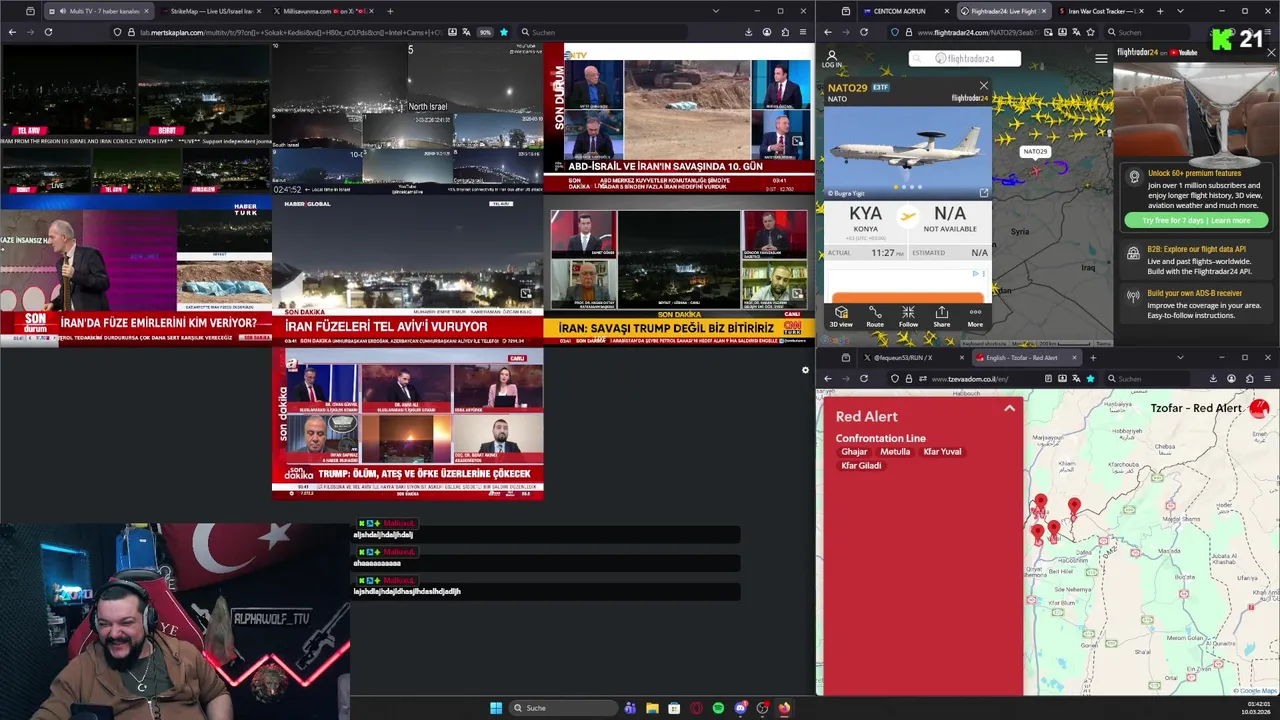1280x720 pixels.
Task: Open Spotify from taskbar
Action: (x=718, y=708)
